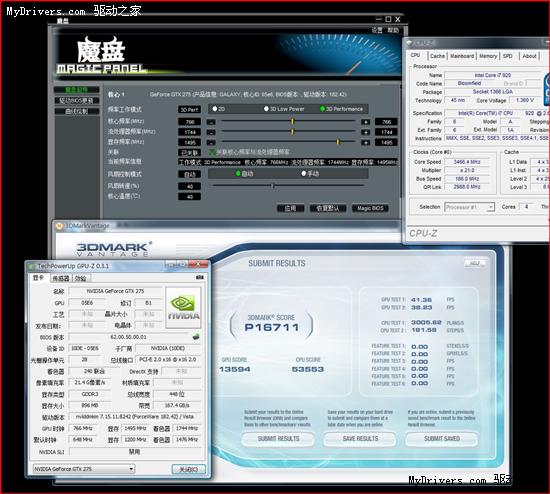Switch to the 传感器 sensors tab in GPU-Z
The height and width of the screenshot is (494, 550).
61,279
